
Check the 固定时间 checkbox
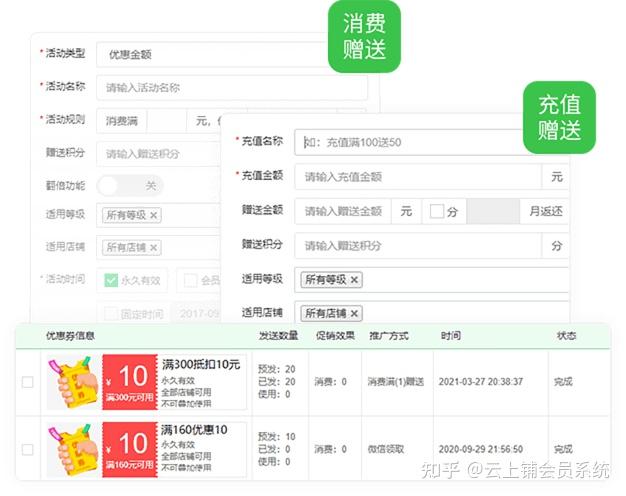(x=111, y=313)
